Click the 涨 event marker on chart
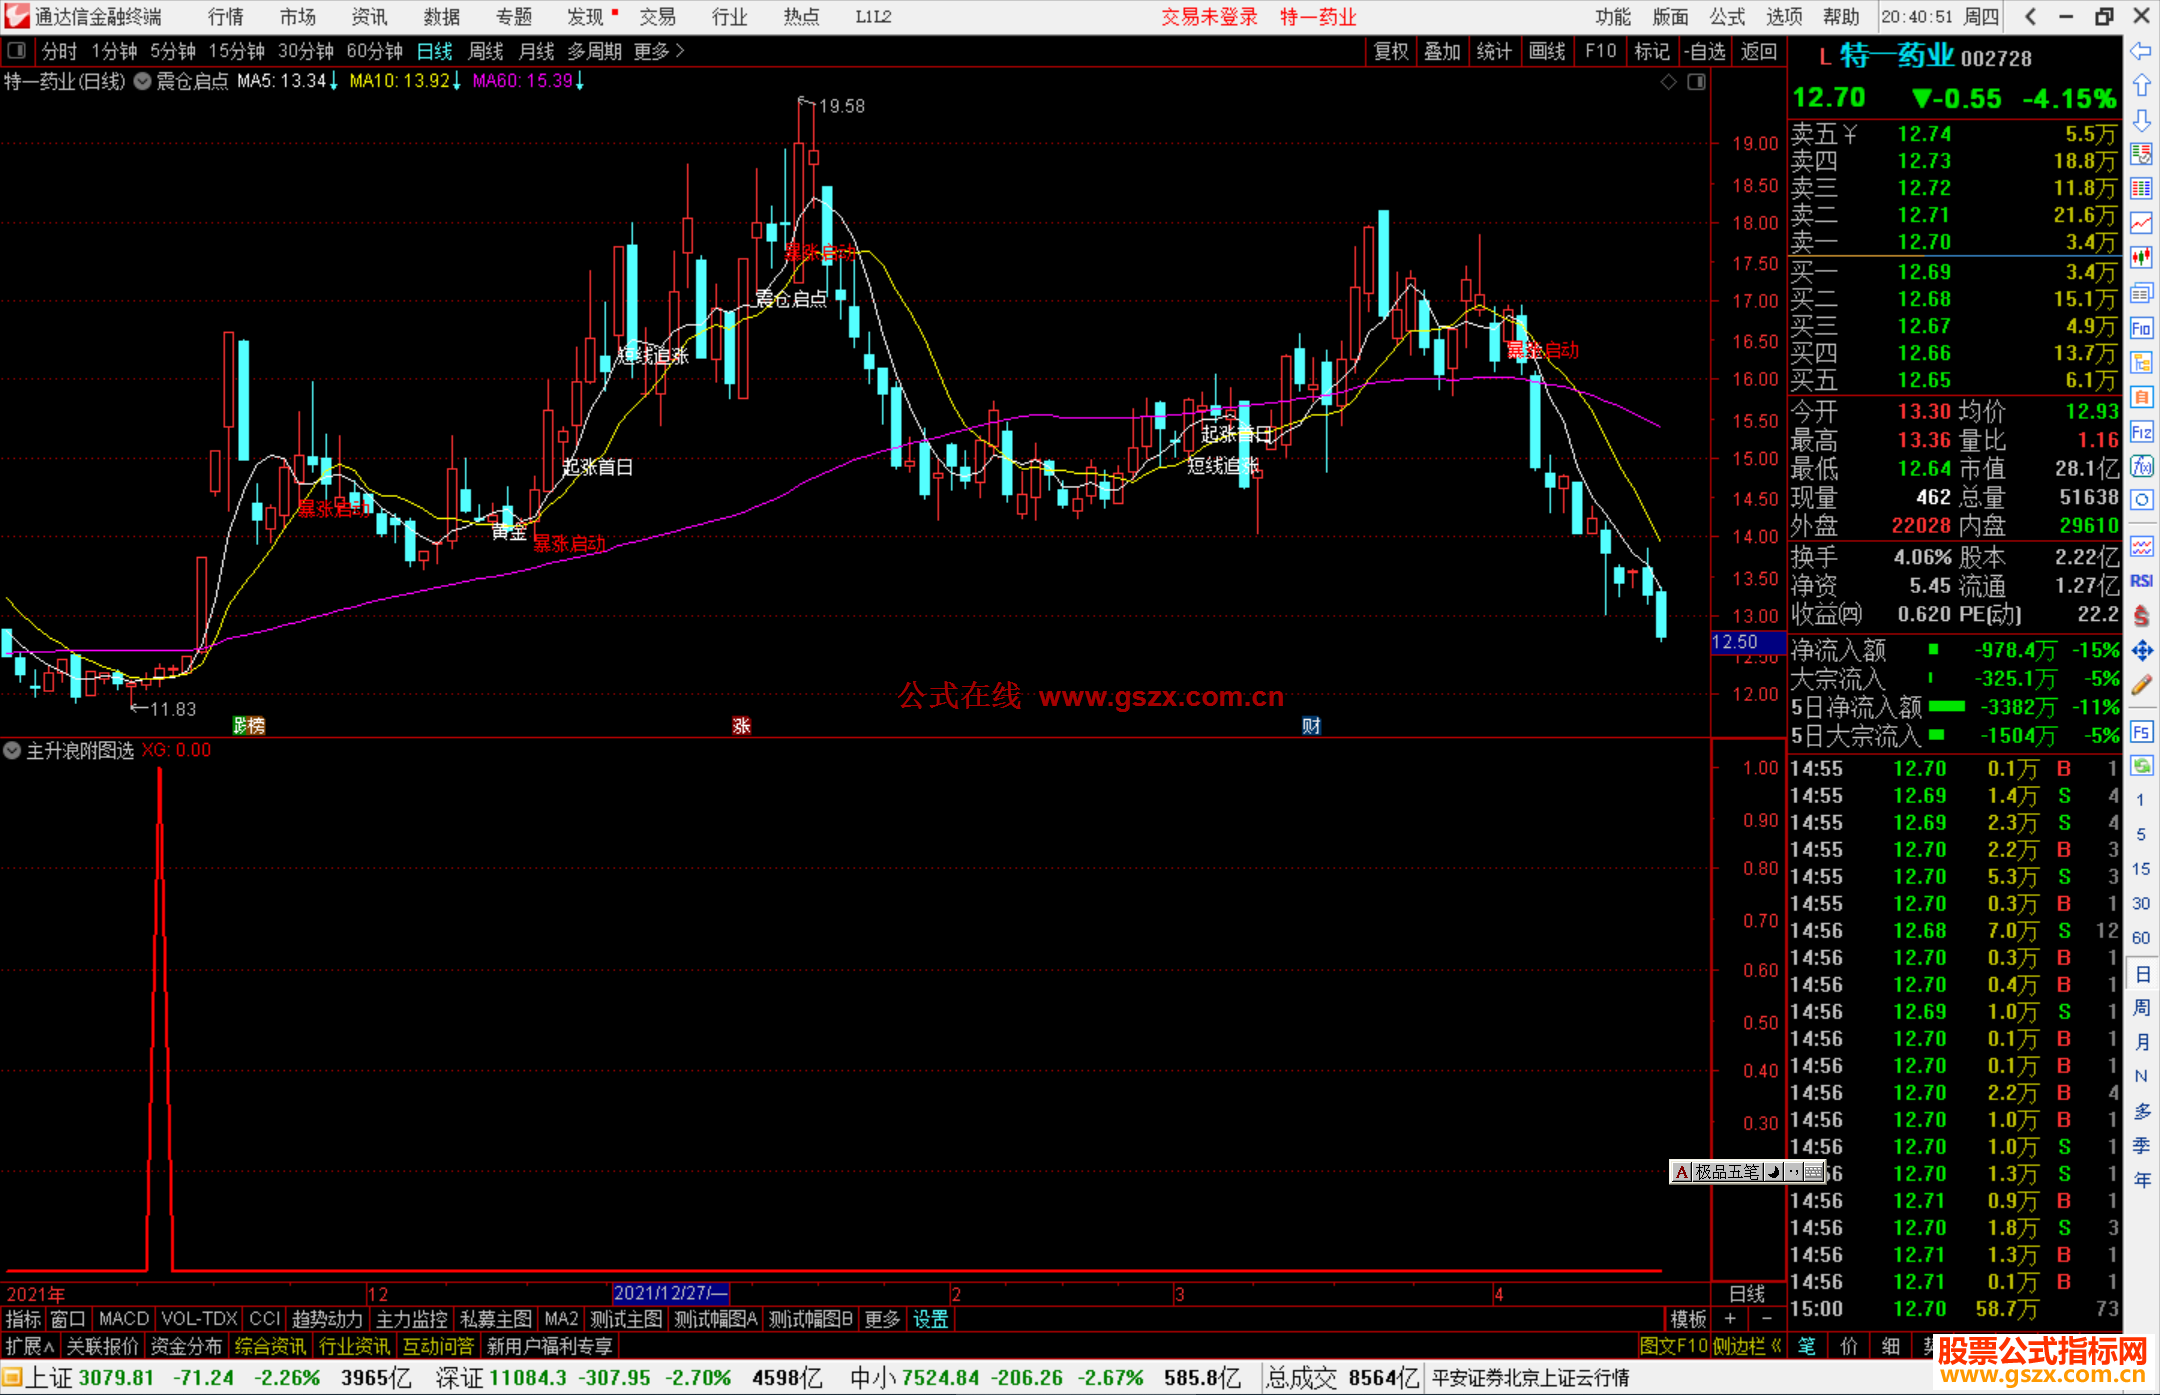The height and width of the screenshot is (1395, 2160). click(741, 726)
